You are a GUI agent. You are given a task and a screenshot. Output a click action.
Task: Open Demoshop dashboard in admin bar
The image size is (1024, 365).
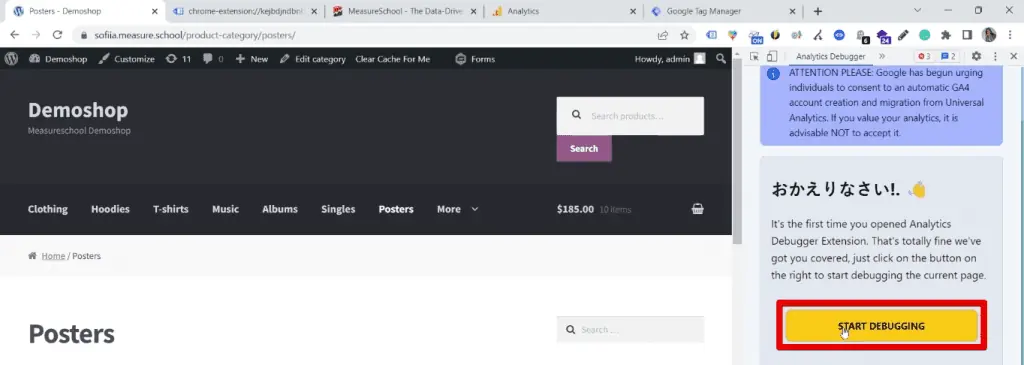[58, 59]
